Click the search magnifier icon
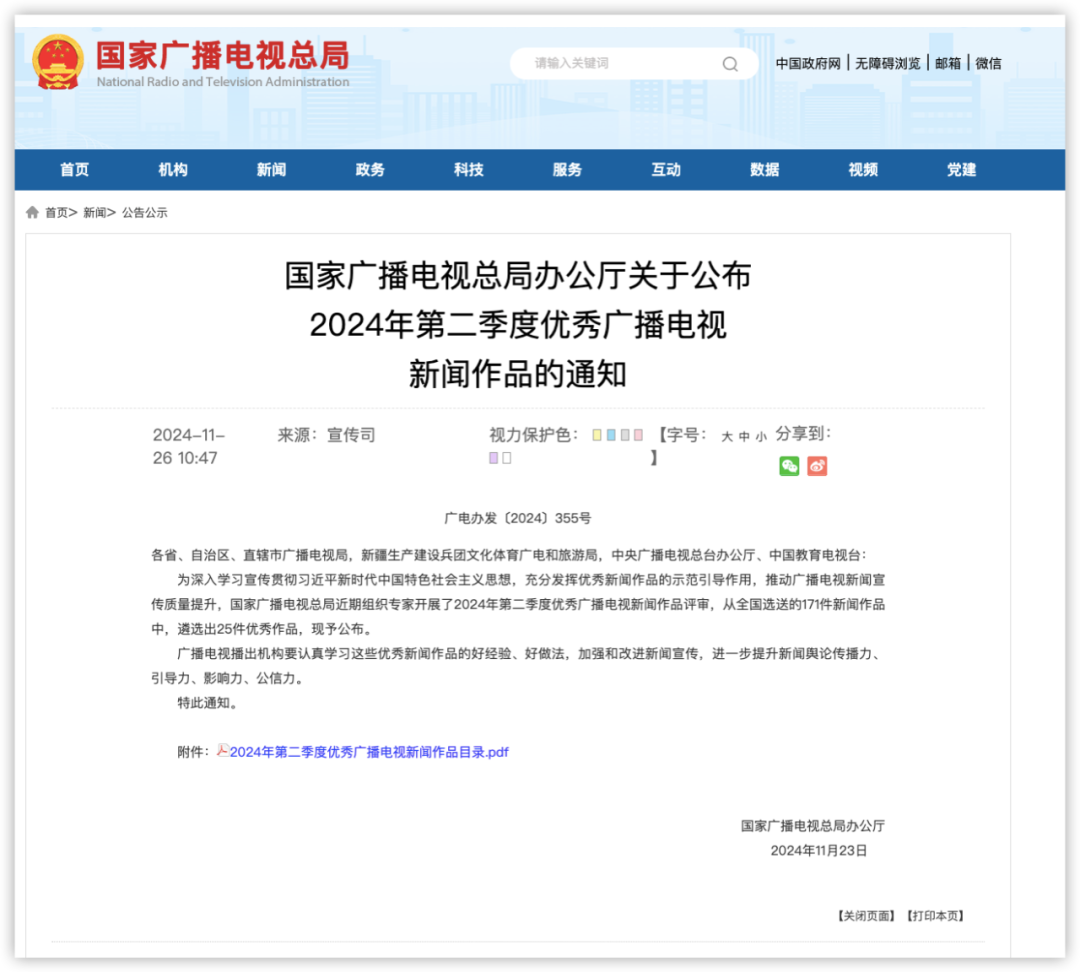This screenshot has height=972, width=1080. click(x=730, y=63)
